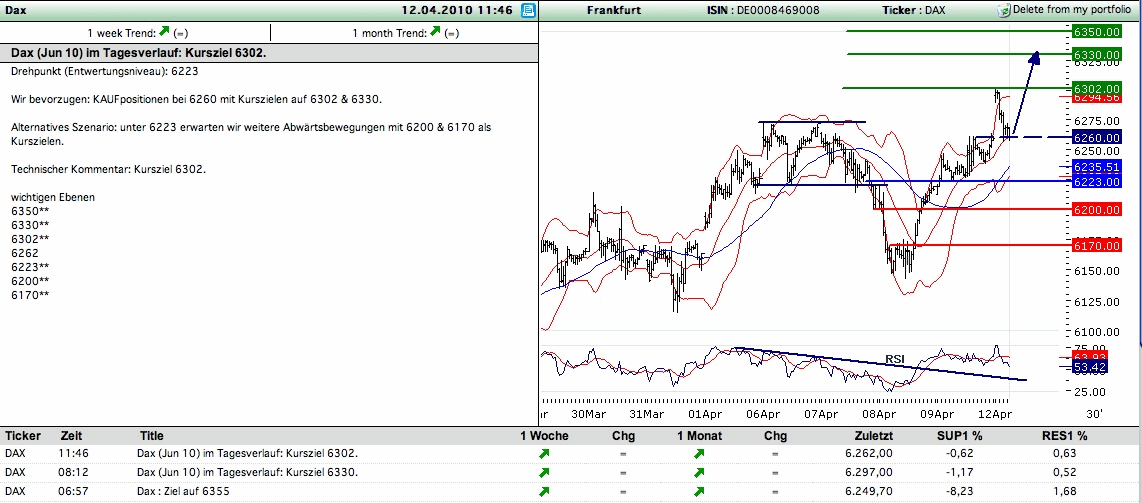1142x503 pixels.
Task: Click the -8,23 SUP1 value
Action: 958,491
